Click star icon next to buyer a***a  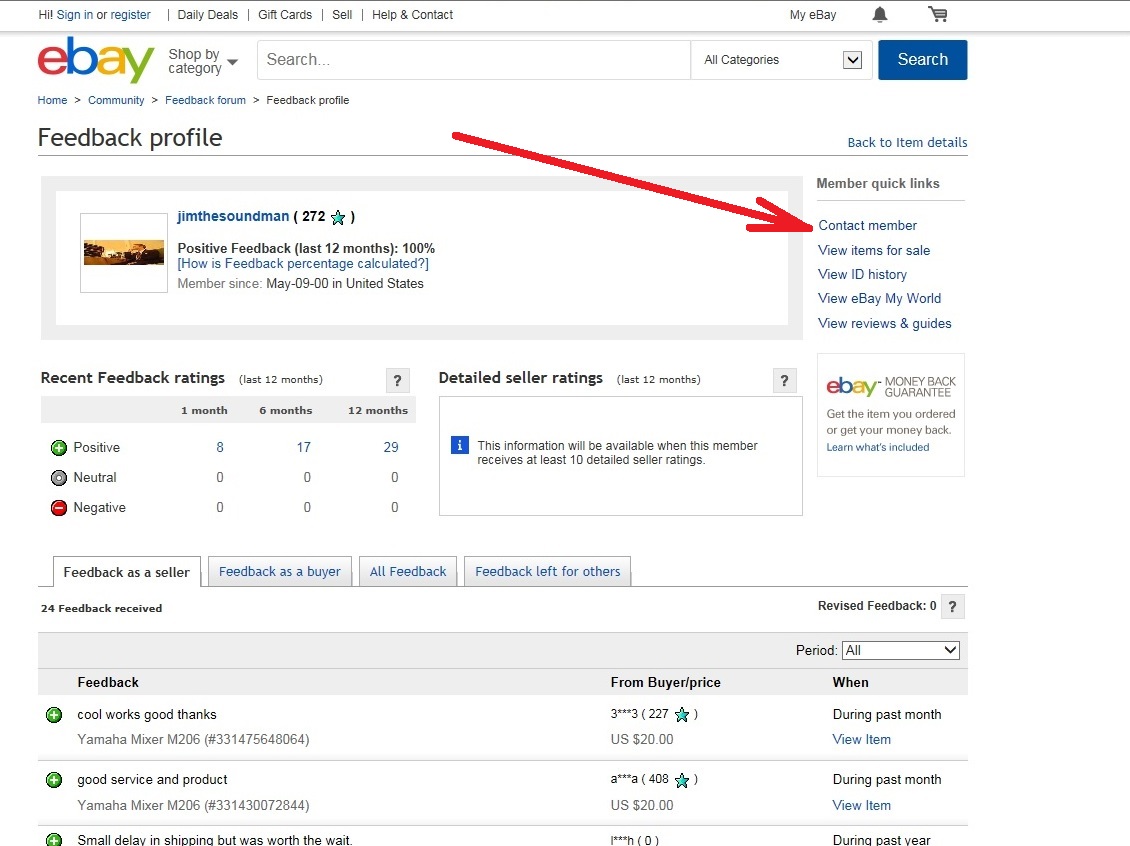pos(682,780)
